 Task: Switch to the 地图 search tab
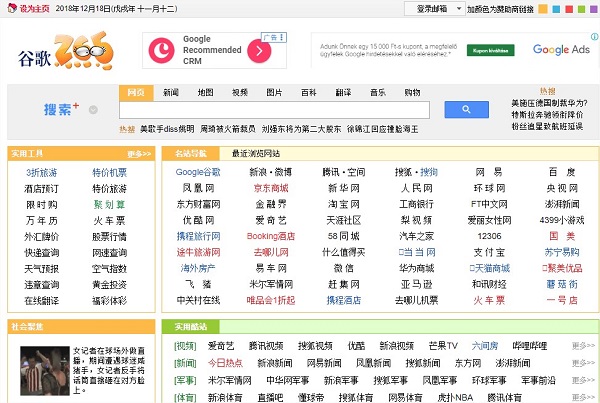[x=205, y=93]
